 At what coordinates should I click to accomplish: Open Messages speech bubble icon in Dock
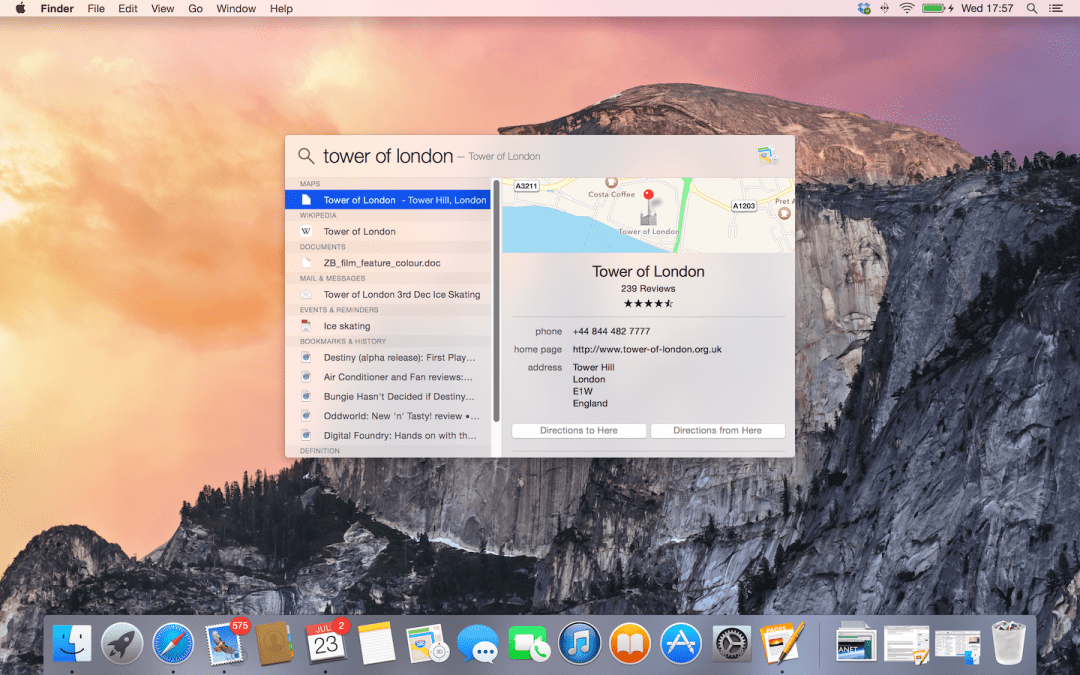click(x=477, y=644)
